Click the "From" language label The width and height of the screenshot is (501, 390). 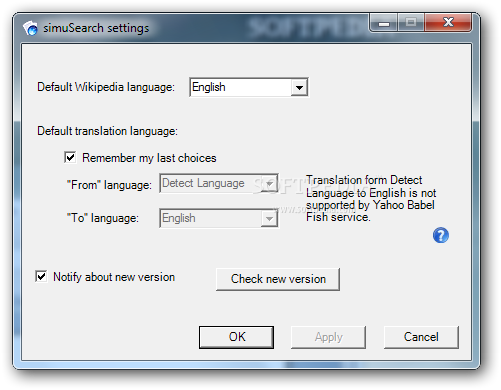[x=109, y=185]
